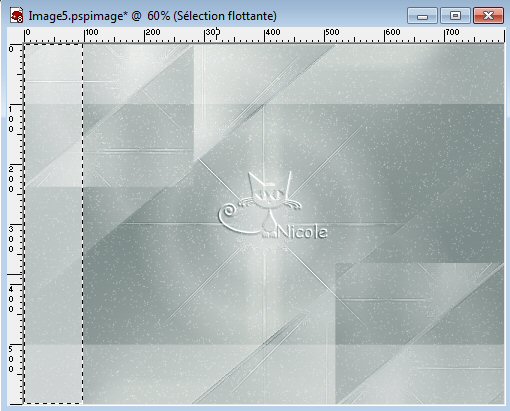Image resolution: width=510 pixels, height=411 pixels.
Task: Click the 100 mark on horizontal ruler
Action: coord(91,32)
